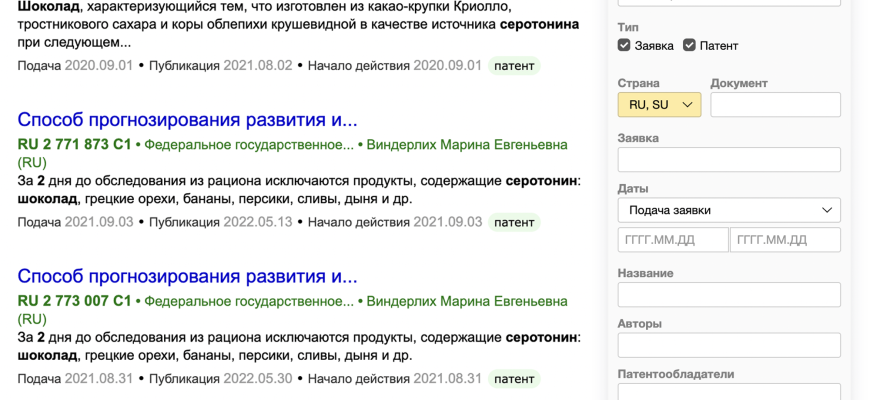Viewport: 870px width, 400px height.
Task: Click the start date ГГГГ.ММ.ДД field
Action: coord(672,240)
